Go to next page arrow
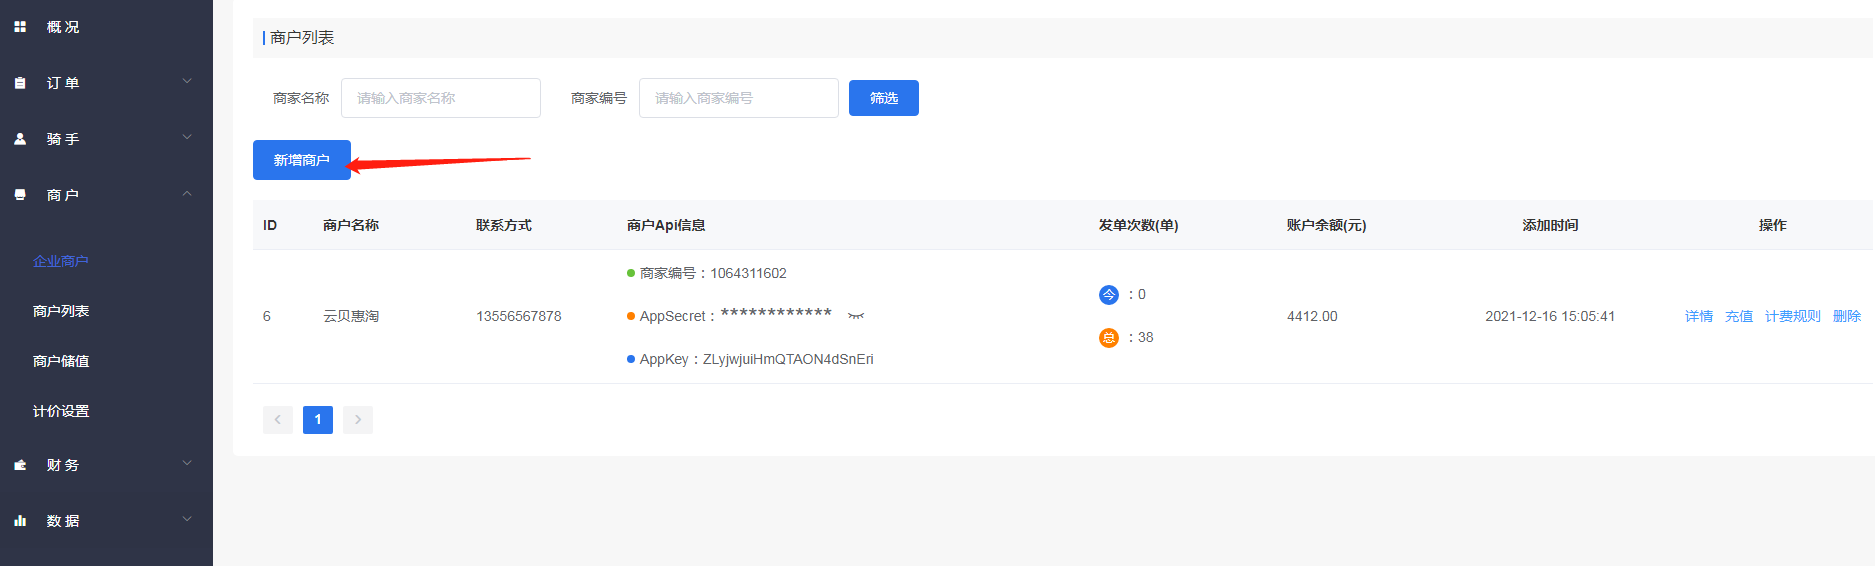 358,420
